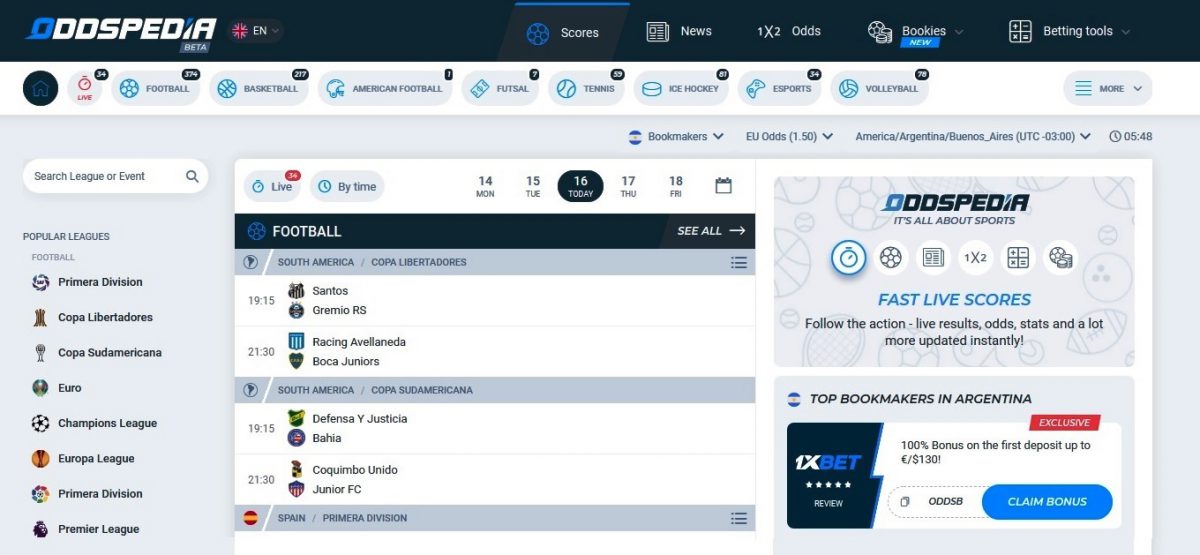Open the News tab

click(x=679, y=31)
